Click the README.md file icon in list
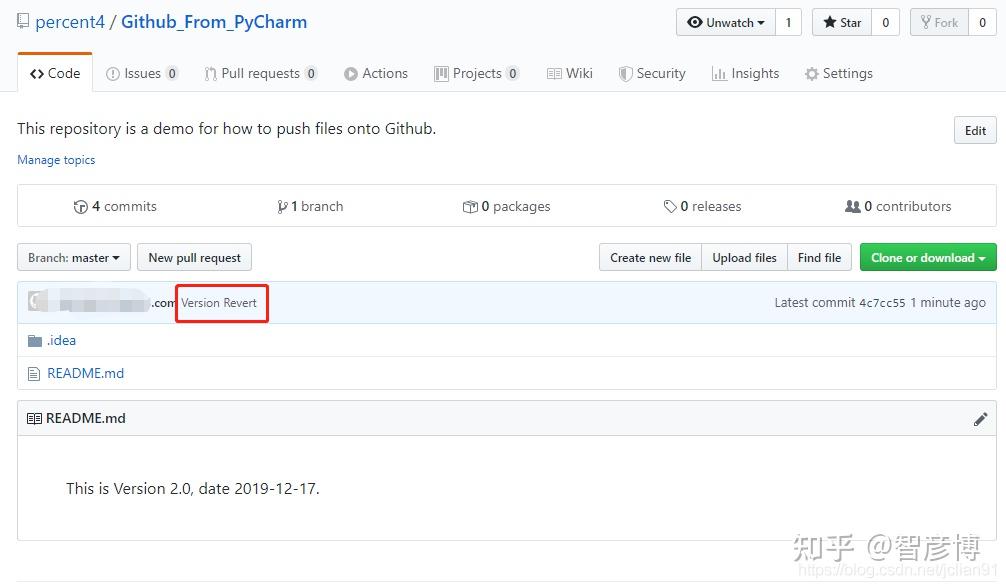Image resolution: width=1006 pixels, height=588 pixels. pyautogui.click(x=34, y=374)
